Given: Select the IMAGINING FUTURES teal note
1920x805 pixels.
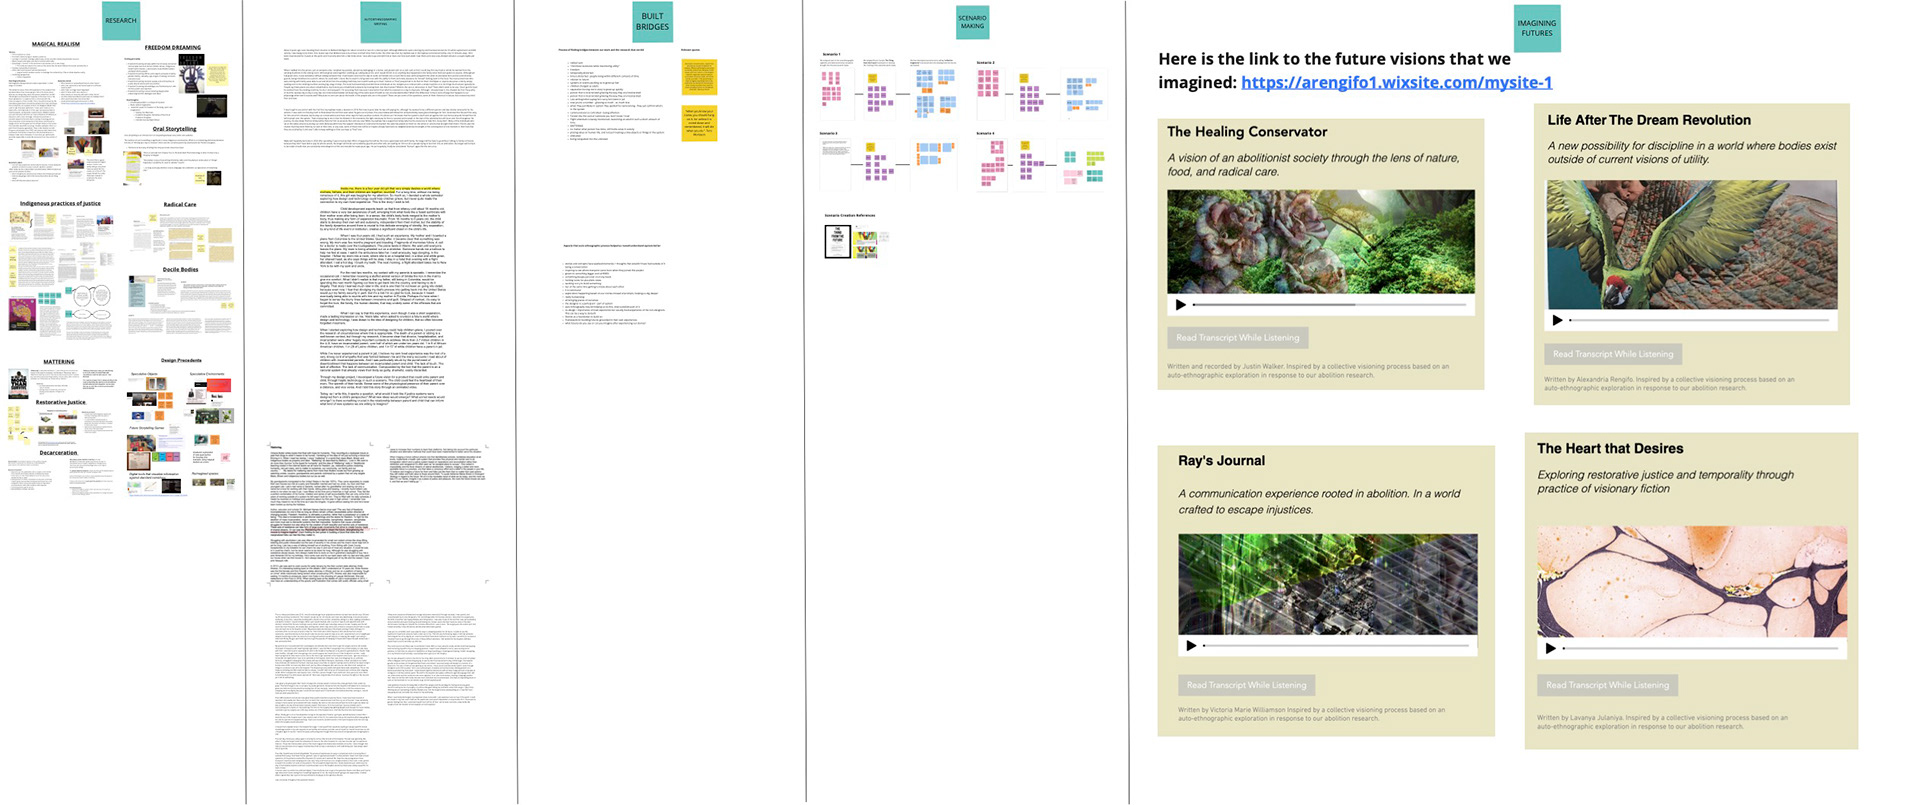Looking at the screenshot, I should (x=1536, y=28).
